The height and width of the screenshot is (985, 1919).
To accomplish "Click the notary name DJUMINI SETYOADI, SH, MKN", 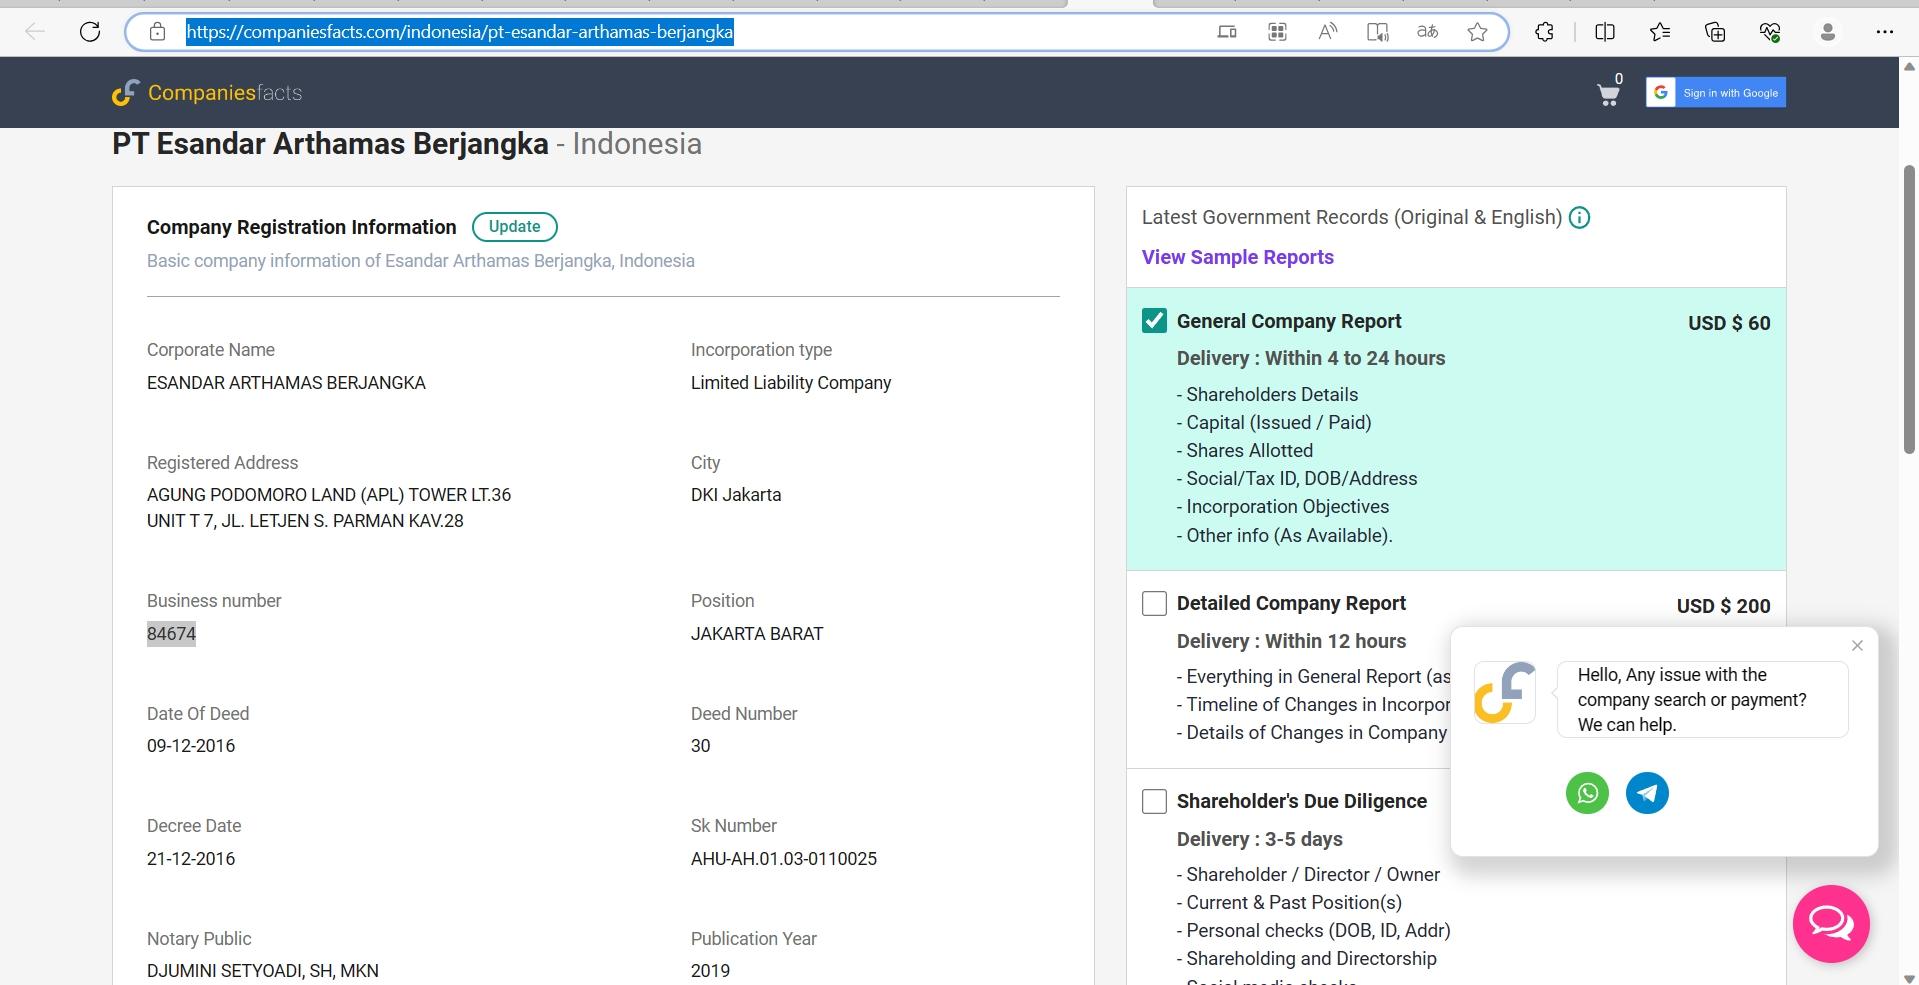I will pyautogui.click(x=263, y=971).
